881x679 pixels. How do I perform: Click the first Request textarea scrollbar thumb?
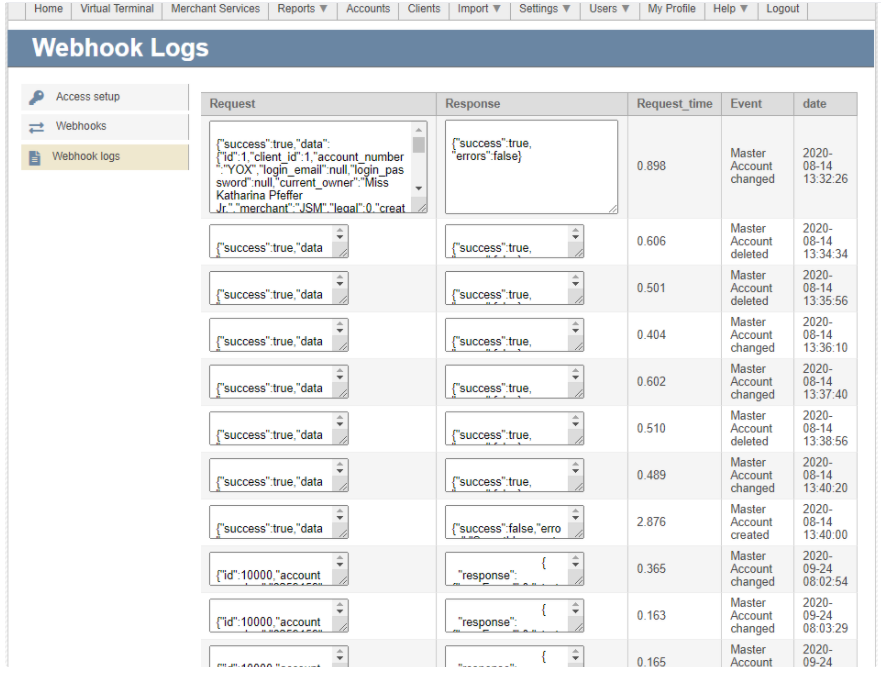[x=419, y=145]
